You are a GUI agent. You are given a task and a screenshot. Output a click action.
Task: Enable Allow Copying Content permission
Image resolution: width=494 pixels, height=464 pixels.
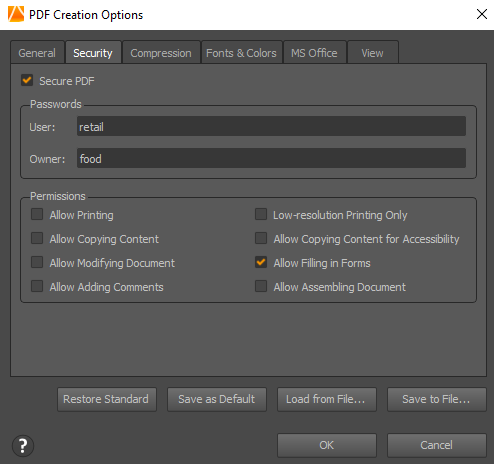[x=37, y=238]
